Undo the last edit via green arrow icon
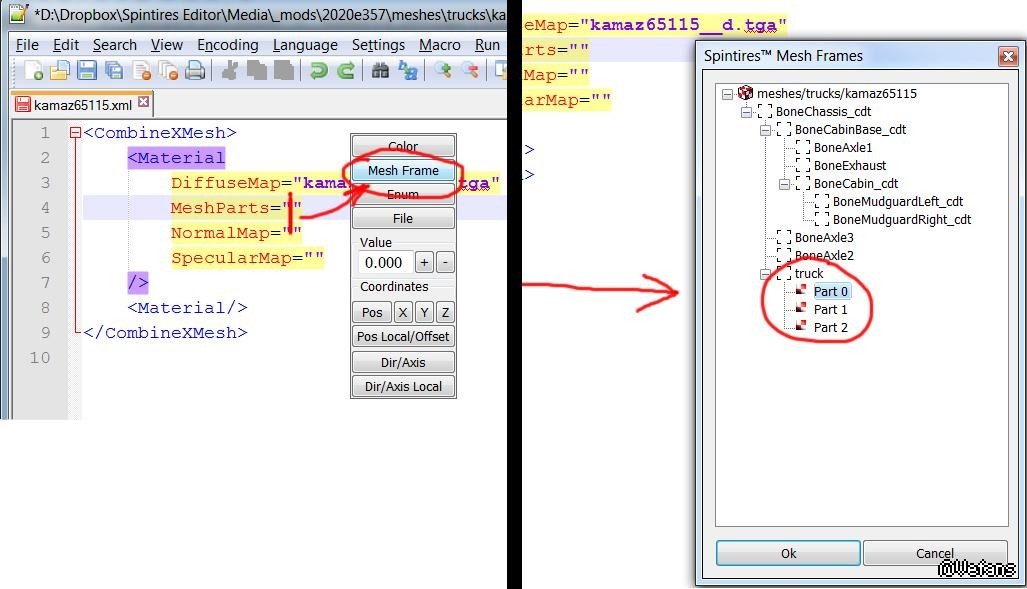1027x589 pixels. [318, 70]
